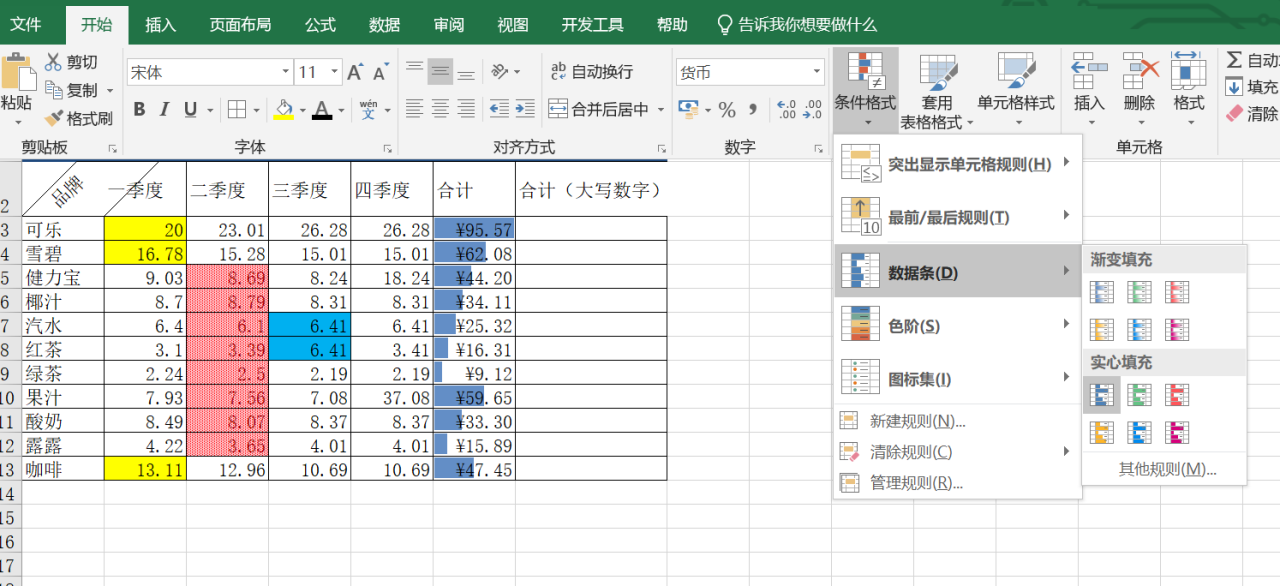
Task: Open the 色阶(S) submenu
Action: tap(958, 326)
